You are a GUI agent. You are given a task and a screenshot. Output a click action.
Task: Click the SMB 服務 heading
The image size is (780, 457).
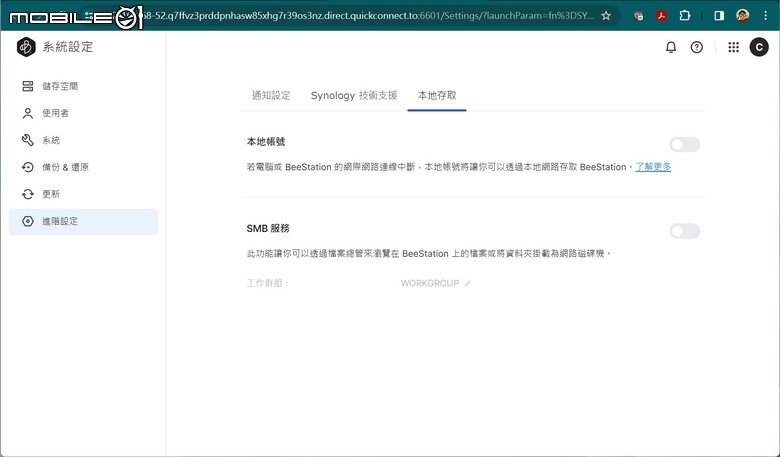(x=268, y=229)
